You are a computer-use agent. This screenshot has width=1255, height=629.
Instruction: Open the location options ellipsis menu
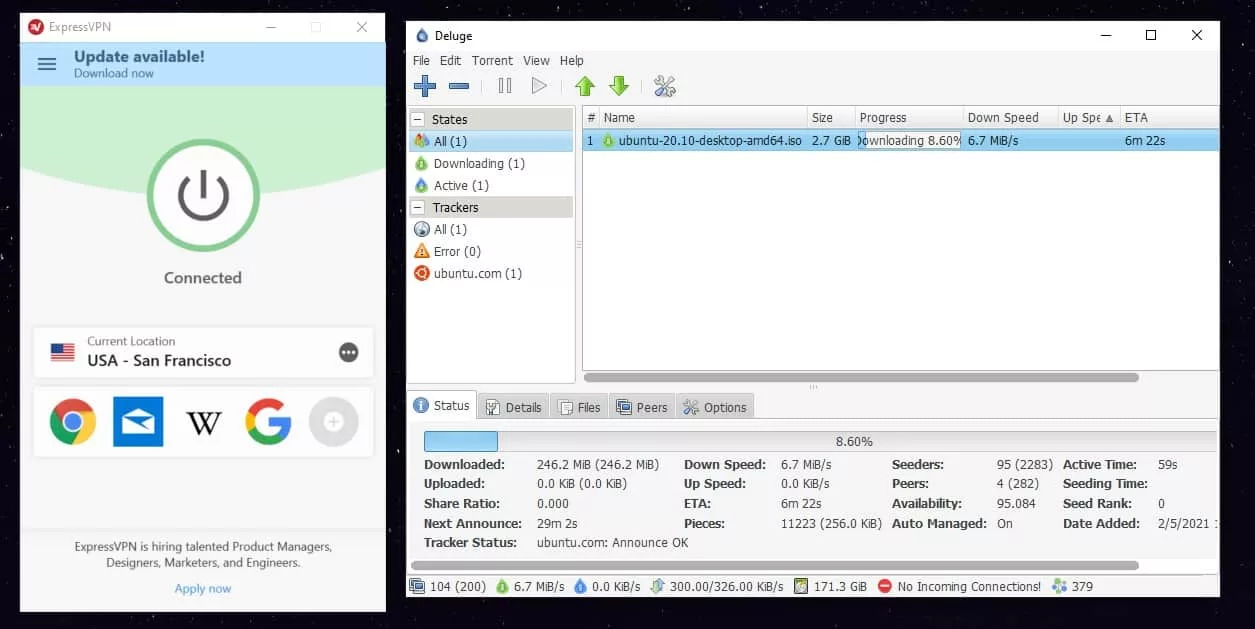pos(348,352)
